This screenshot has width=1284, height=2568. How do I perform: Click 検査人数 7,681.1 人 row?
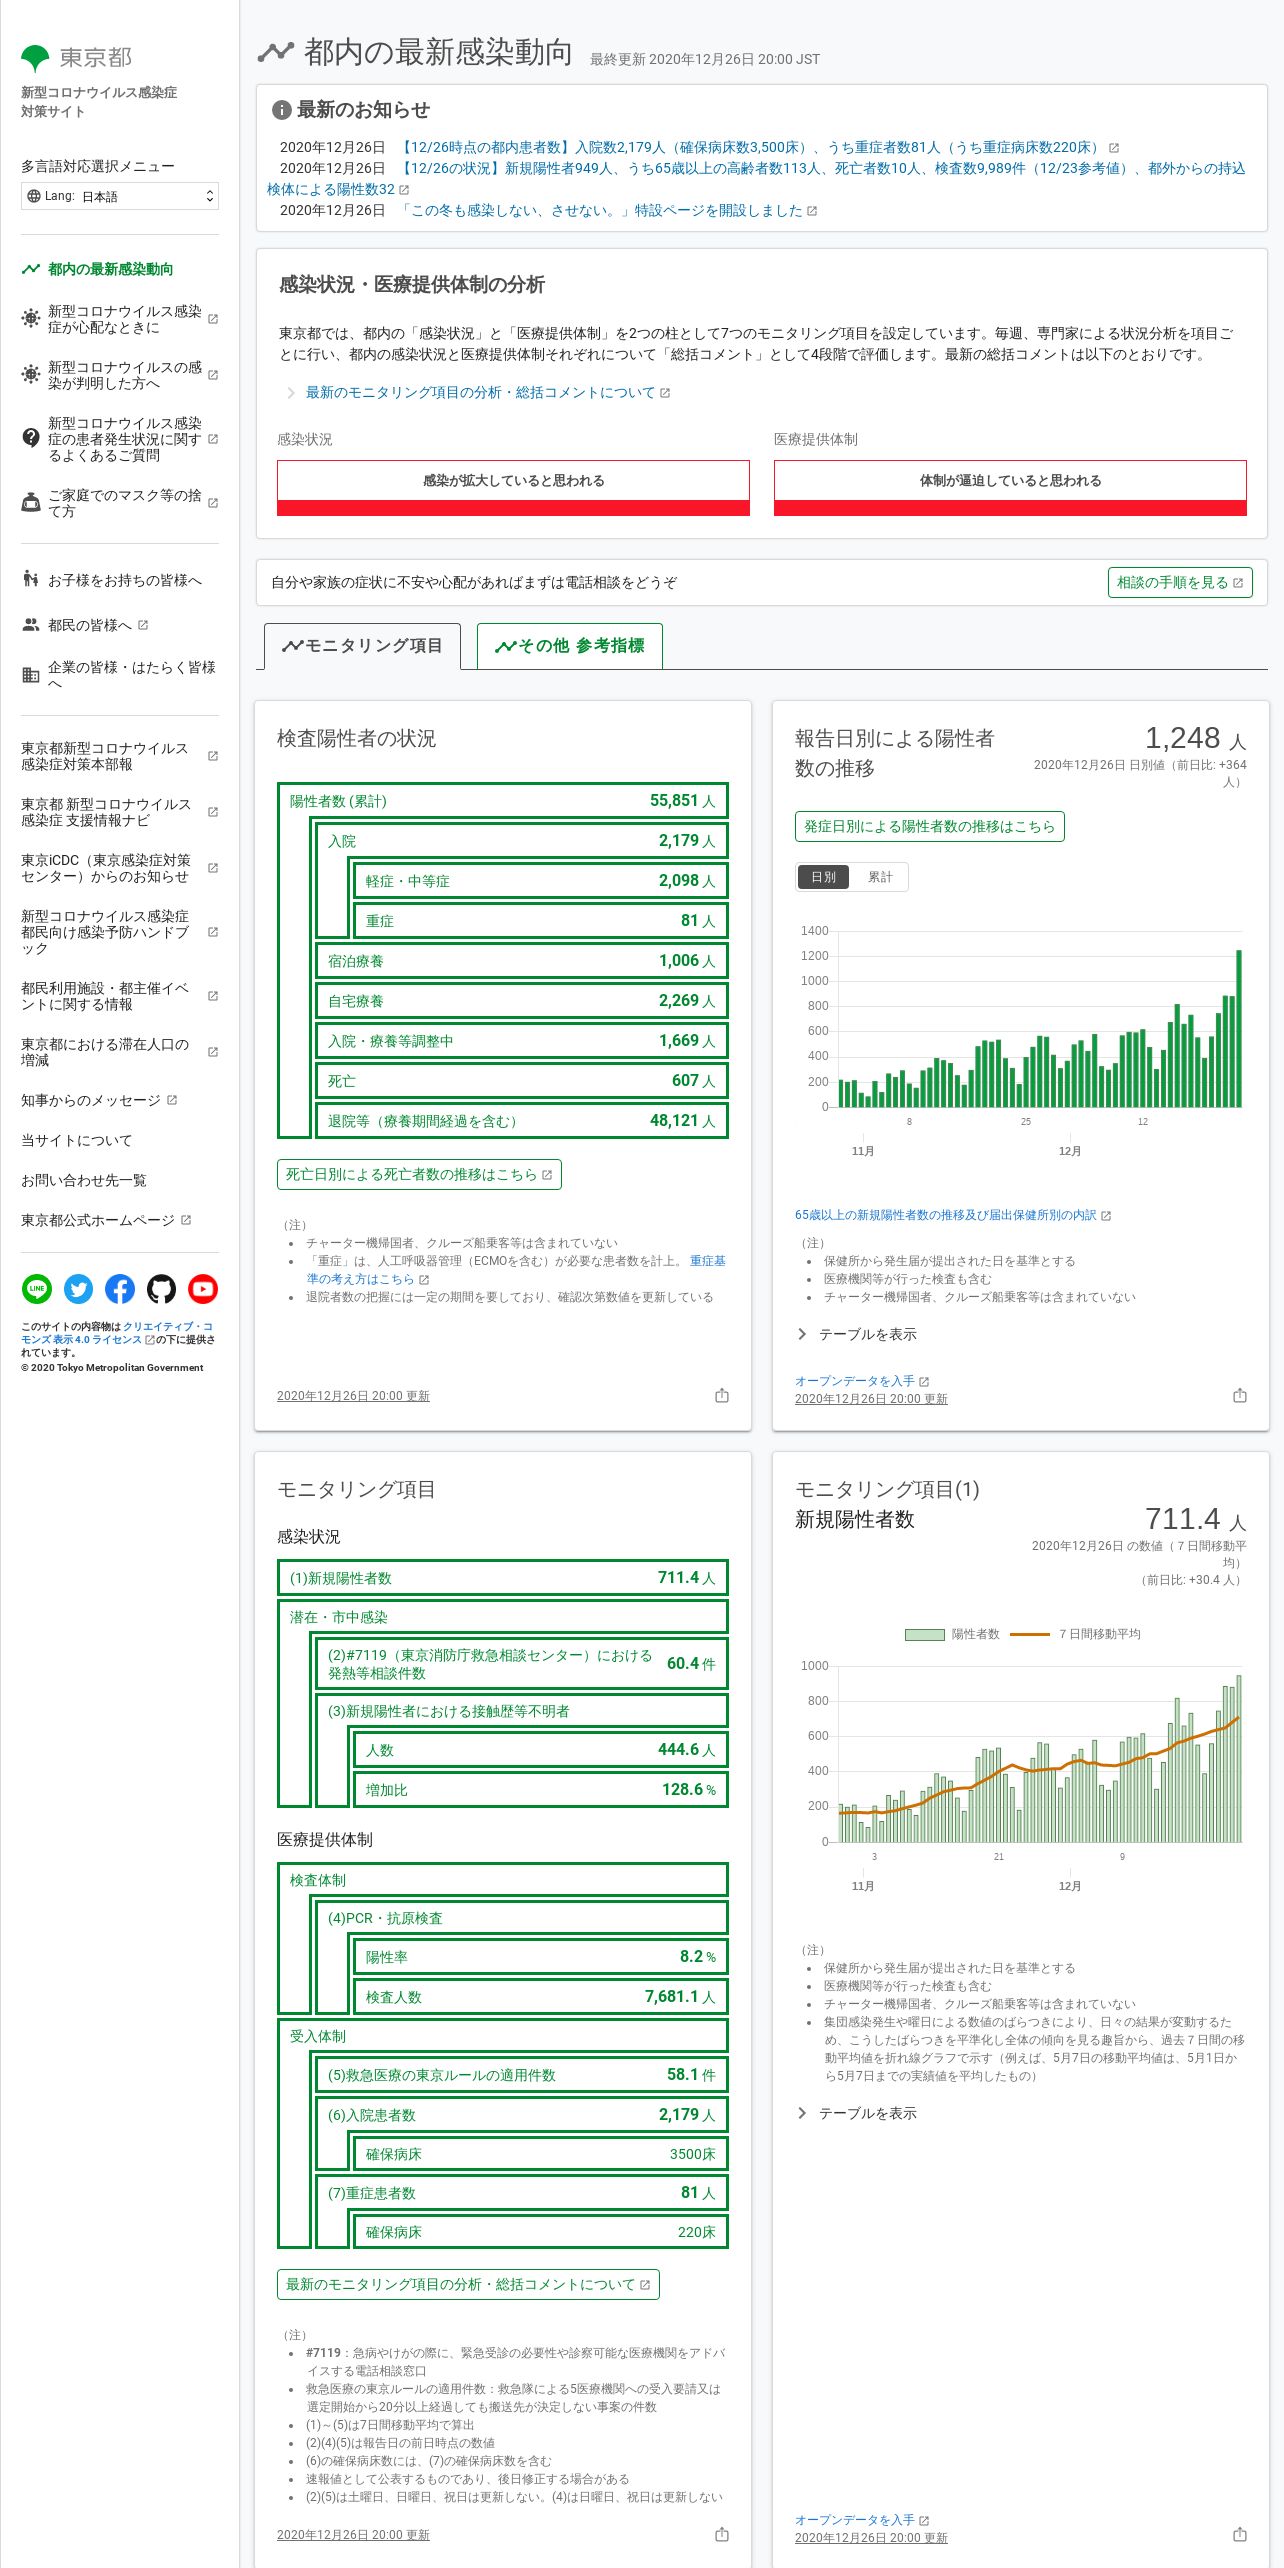coord(541,1997)
